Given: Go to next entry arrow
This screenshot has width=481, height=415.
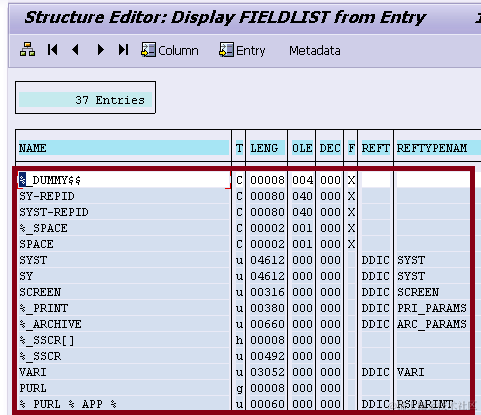Looking at the screenshot, I should (100, 50).
